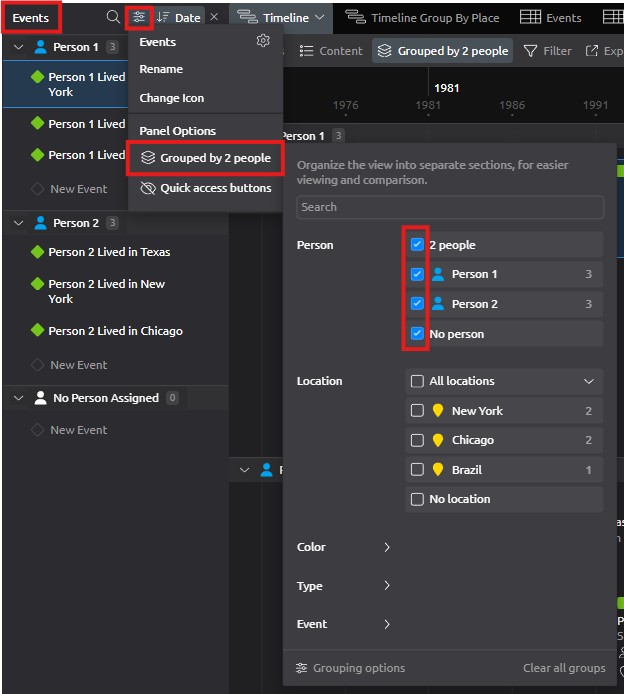Image resolution: width=624 pixels, height=694 pixels.
Task: Click the Content list icon
Action: 306,51
